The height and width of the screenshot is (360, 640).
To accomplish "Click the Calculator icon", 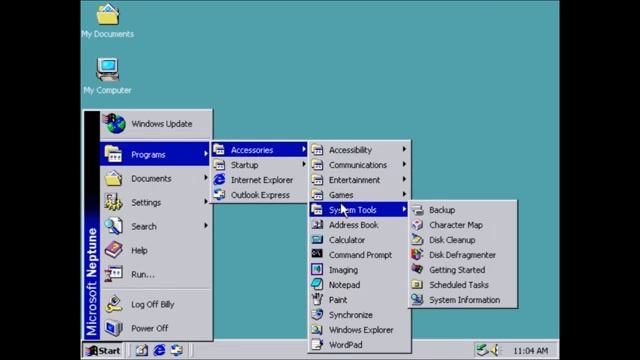I will 317,240.
